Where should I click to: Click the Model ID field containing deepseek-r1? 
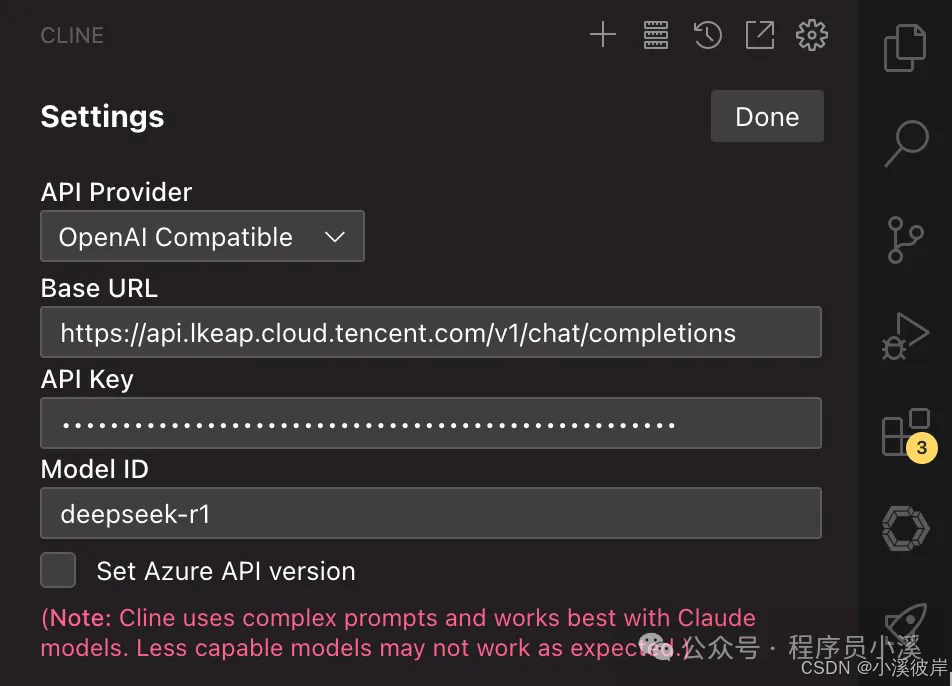point(430,514)
